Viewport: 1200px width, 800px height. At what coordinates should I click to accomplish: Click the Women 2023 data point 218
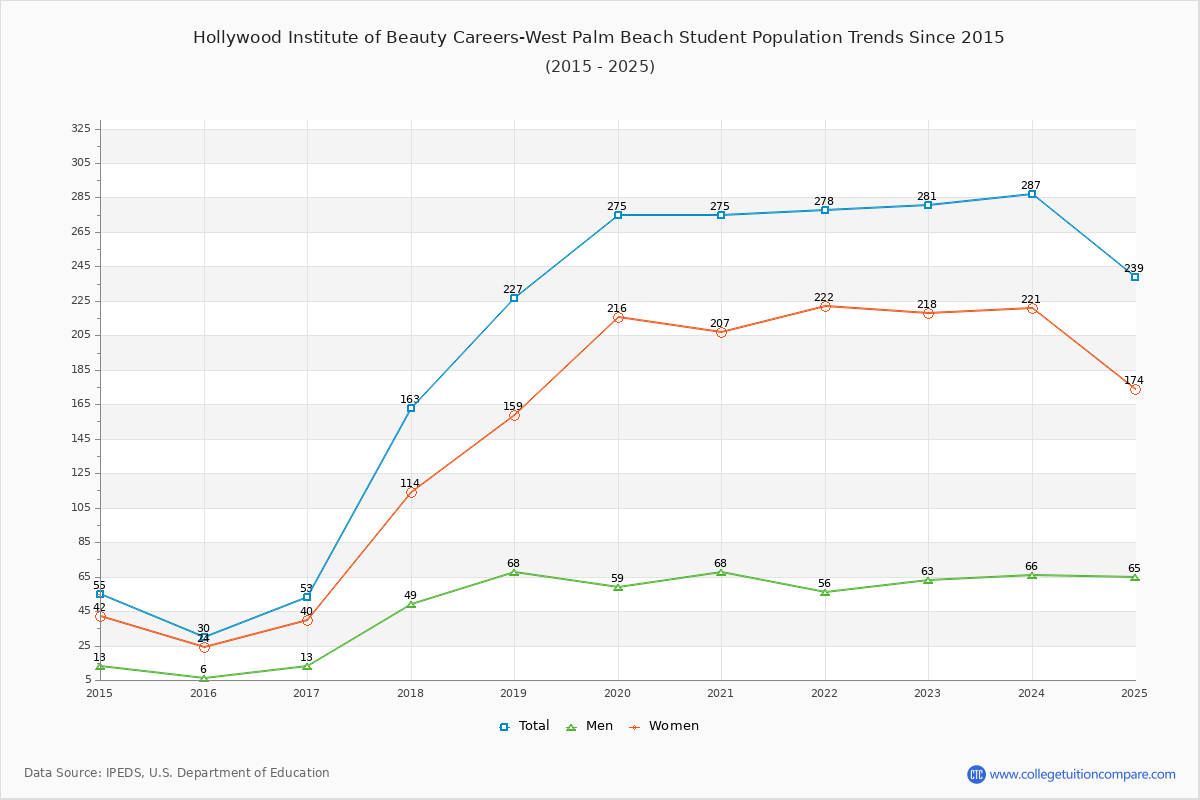tap(928, 313)
